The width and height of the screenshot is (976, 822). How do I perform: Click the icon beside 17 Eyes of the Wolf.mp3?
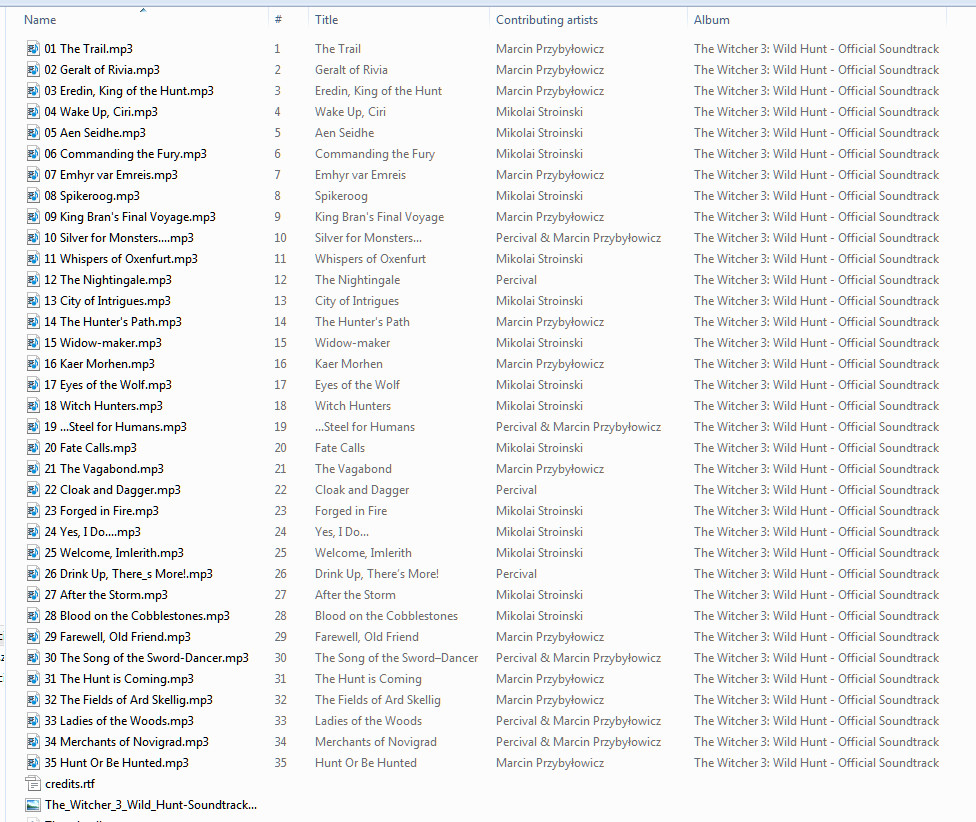pyautogui.click(x=33, y=385)
